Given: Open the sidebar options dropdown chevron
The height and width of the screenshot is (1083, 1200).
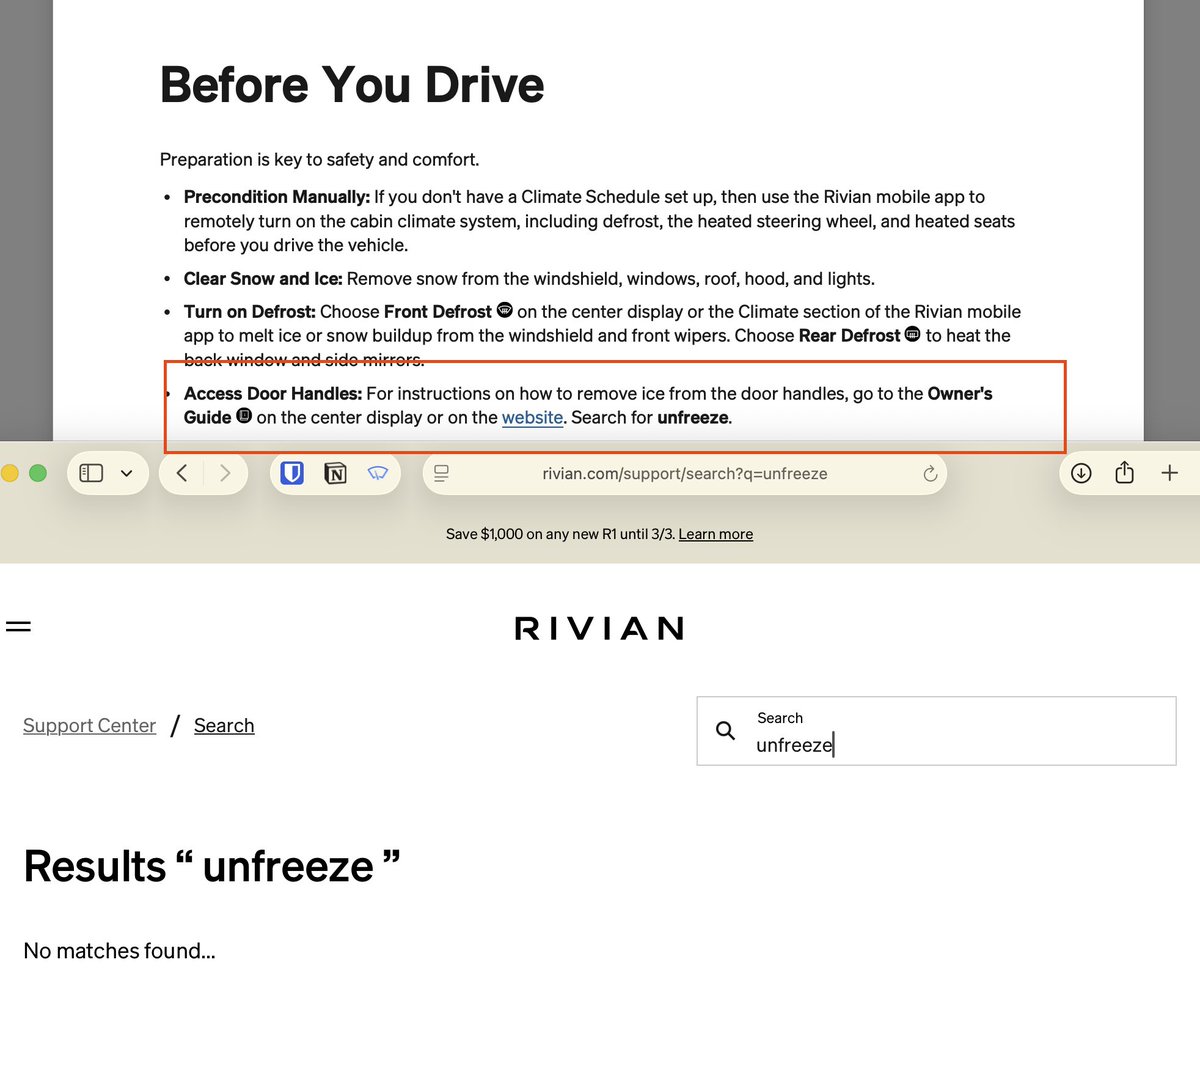Looking at the screenshot, I should pyautogui.click(x=127, y=474).
